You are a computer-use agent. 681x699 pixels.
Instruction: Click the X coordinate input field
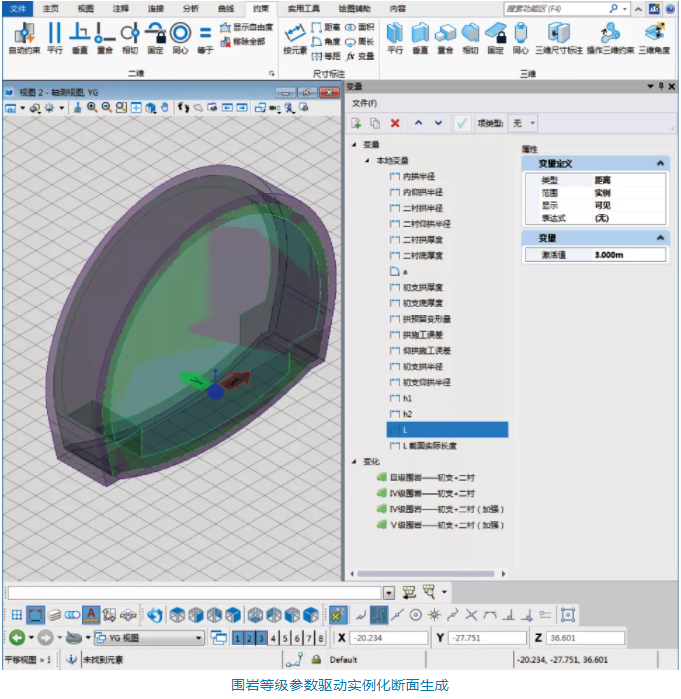[x=388, y=638]
